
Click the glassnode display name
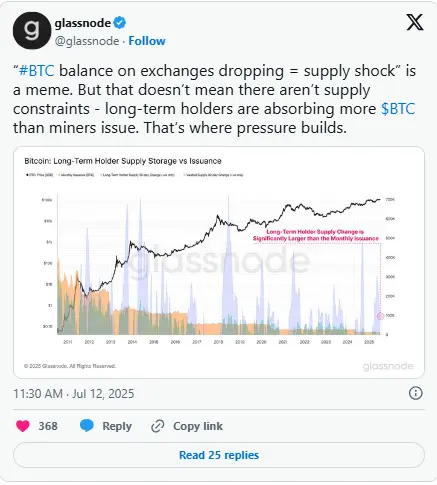pyautogui.click(x=83, y=23)
